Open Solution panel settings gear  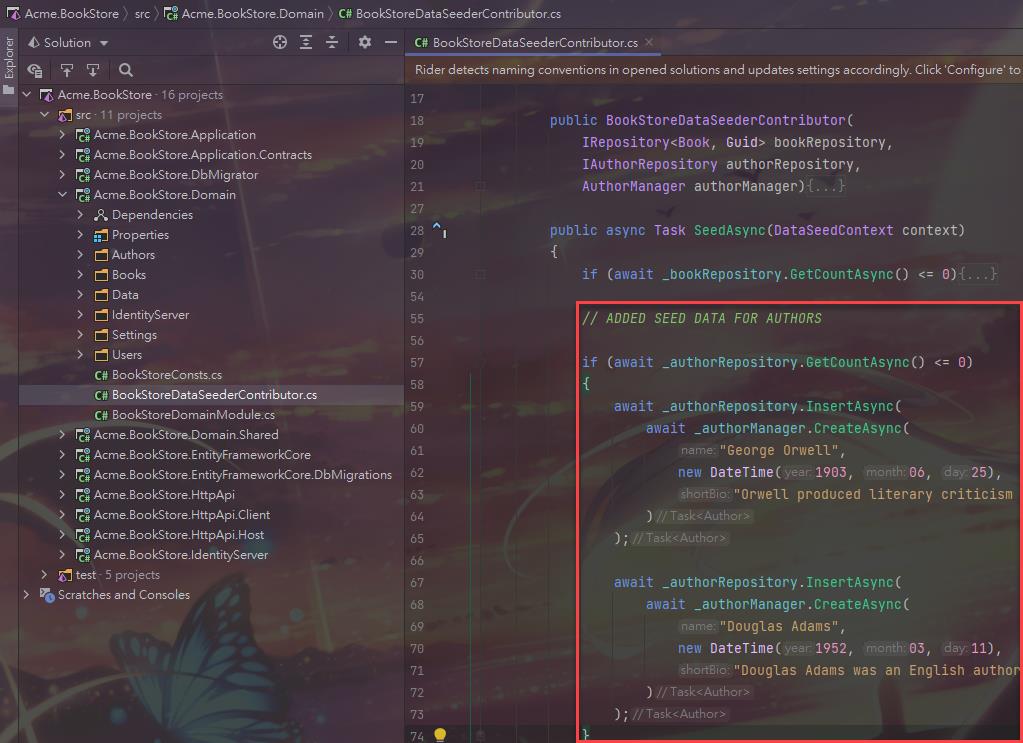point(365,42)
